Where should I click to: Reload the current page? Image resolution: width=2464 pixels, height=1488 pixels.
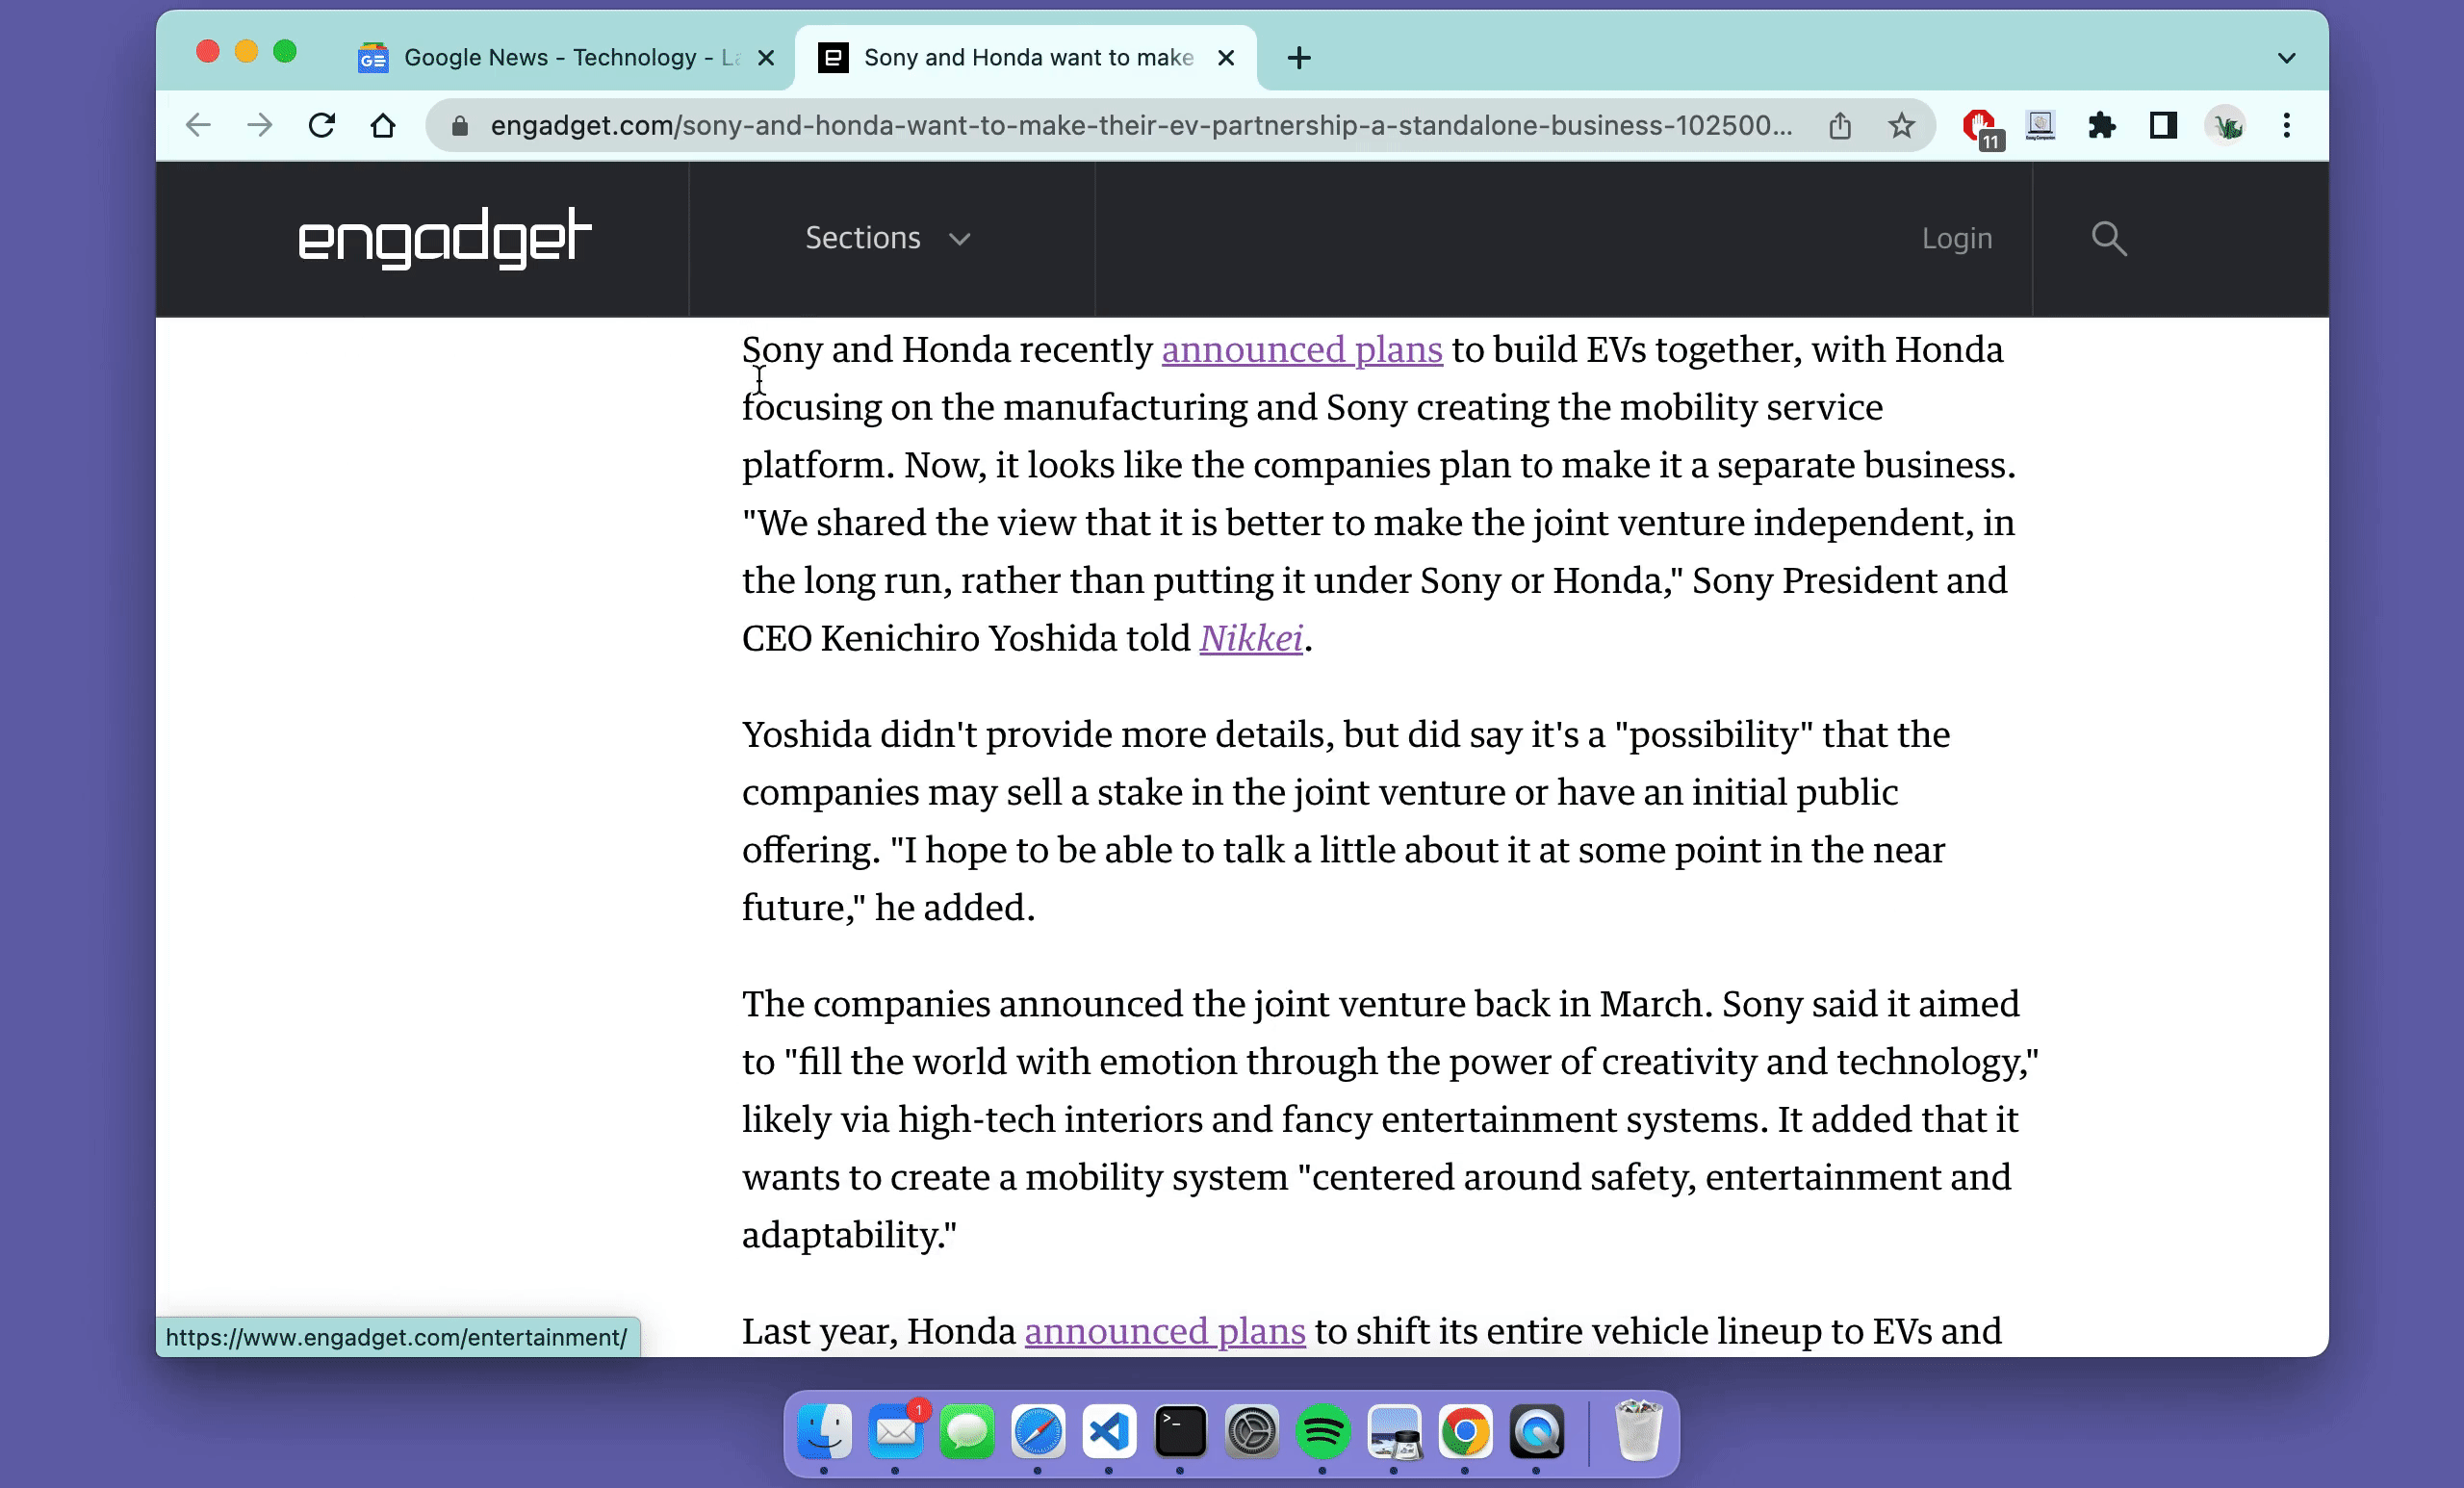click(x=321, y=126)
